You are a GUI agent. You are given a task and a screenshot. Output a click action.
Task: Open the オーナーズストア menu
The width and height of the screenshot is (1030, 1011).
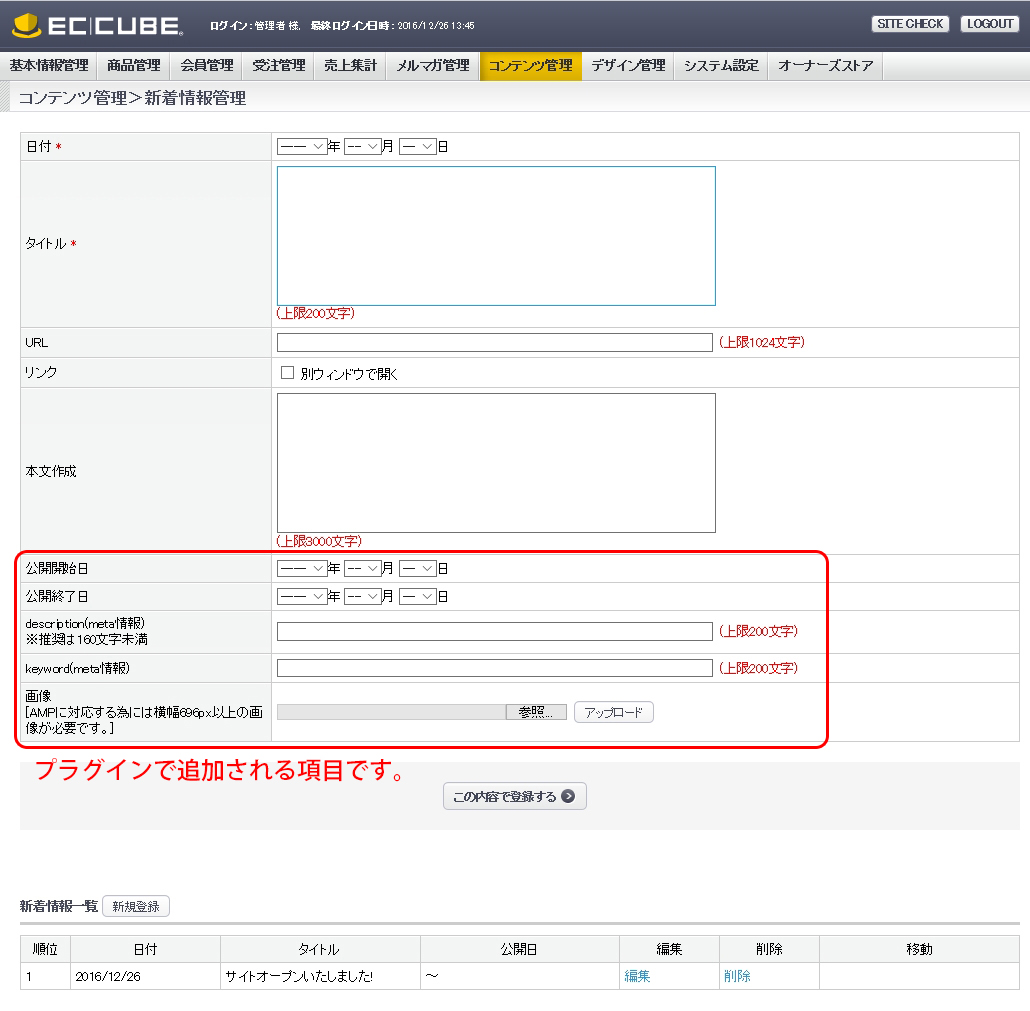826,66
